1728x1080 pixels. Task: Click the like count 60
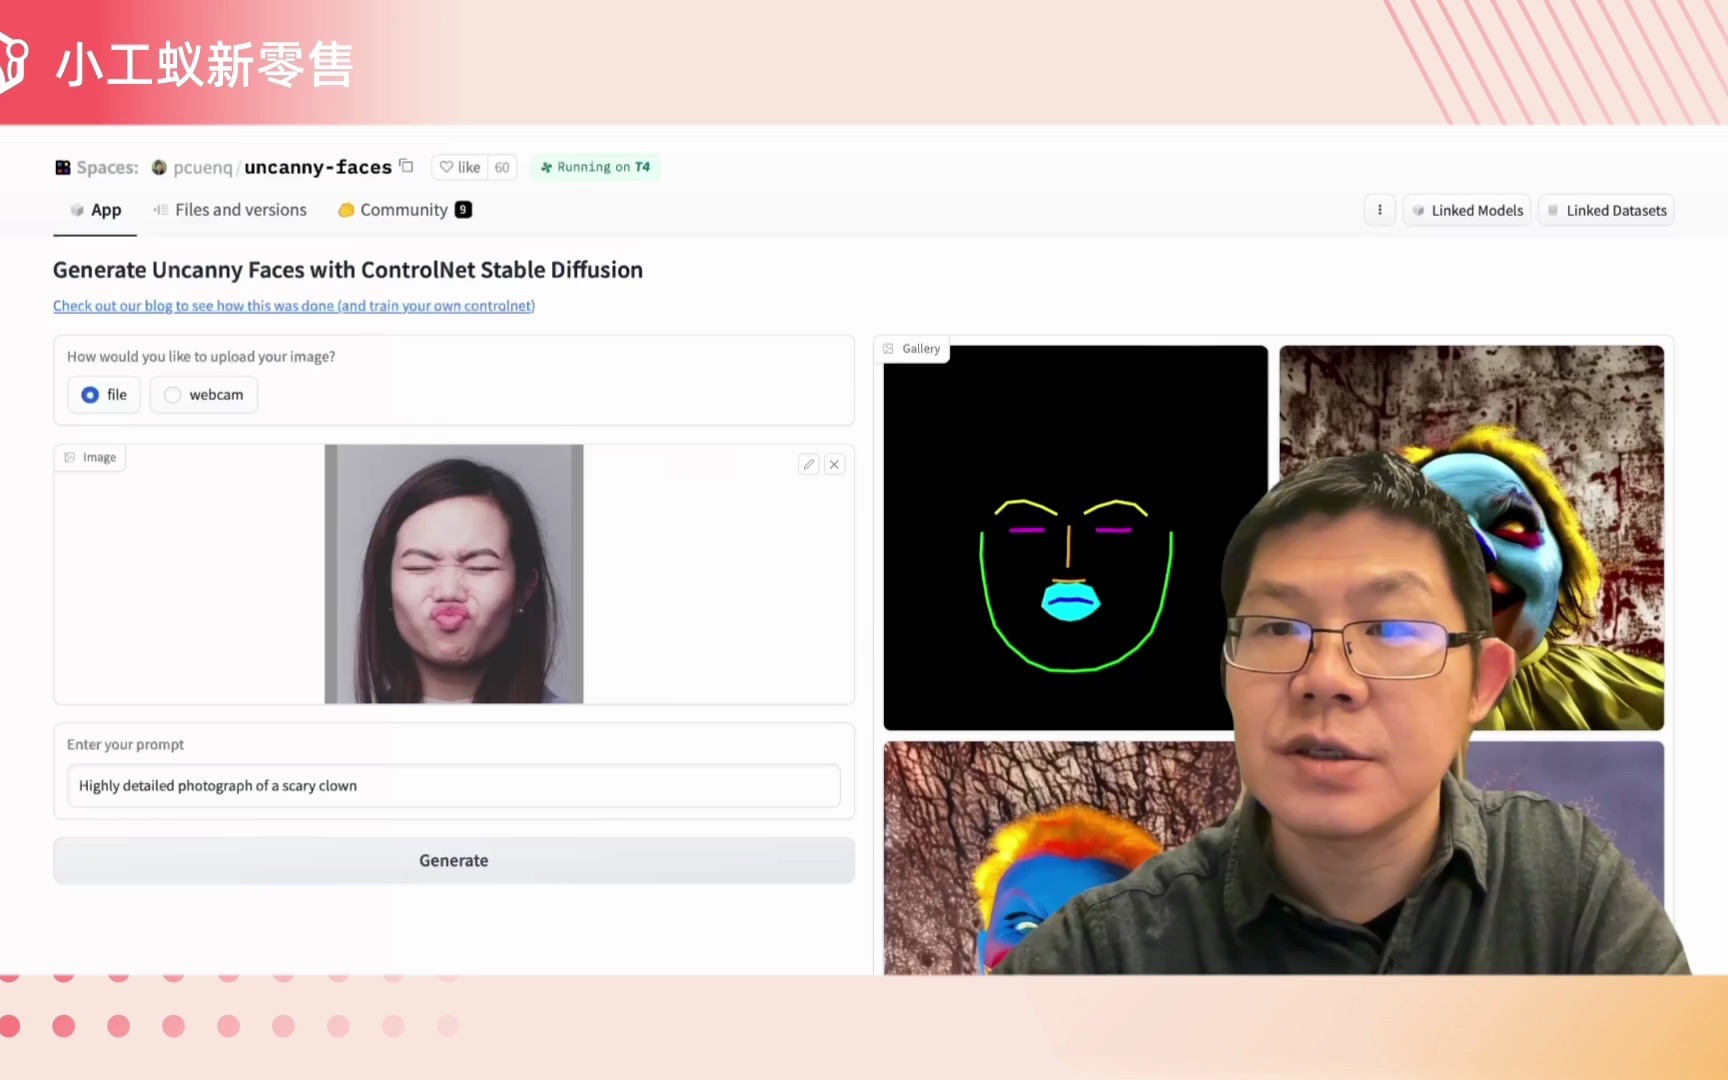point(502,167)
